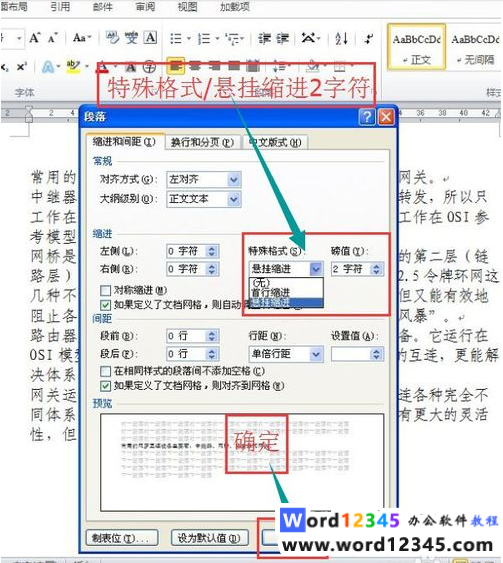Open the Change Case (Aa) button
This screenshot has height=563, width=503.
(82, 37)
